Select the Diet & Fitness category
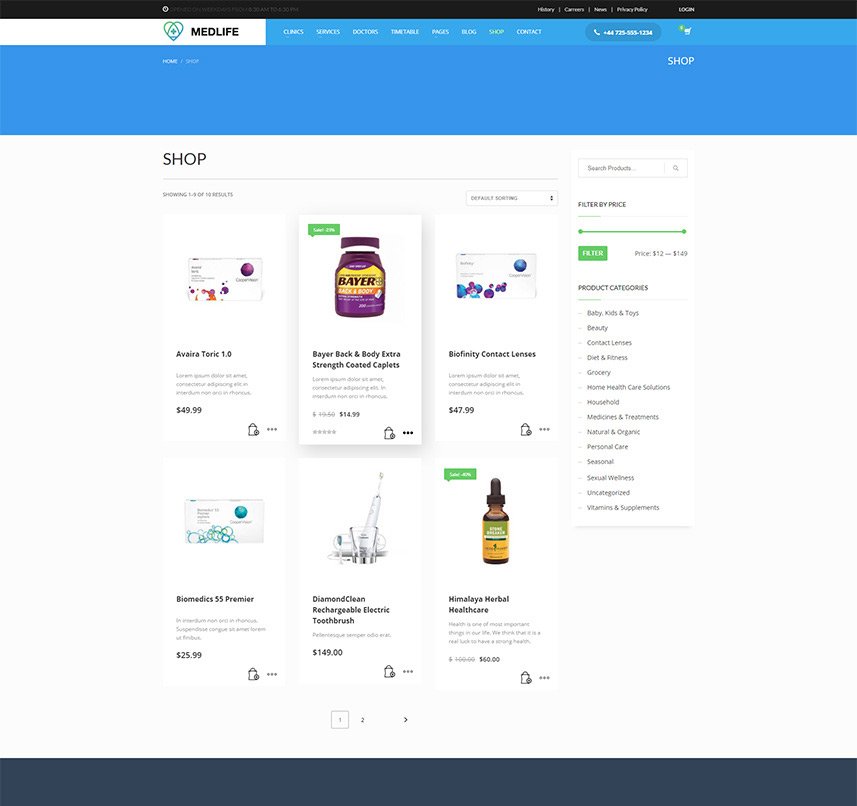The image size is (857, 806). tap(607, 357)
